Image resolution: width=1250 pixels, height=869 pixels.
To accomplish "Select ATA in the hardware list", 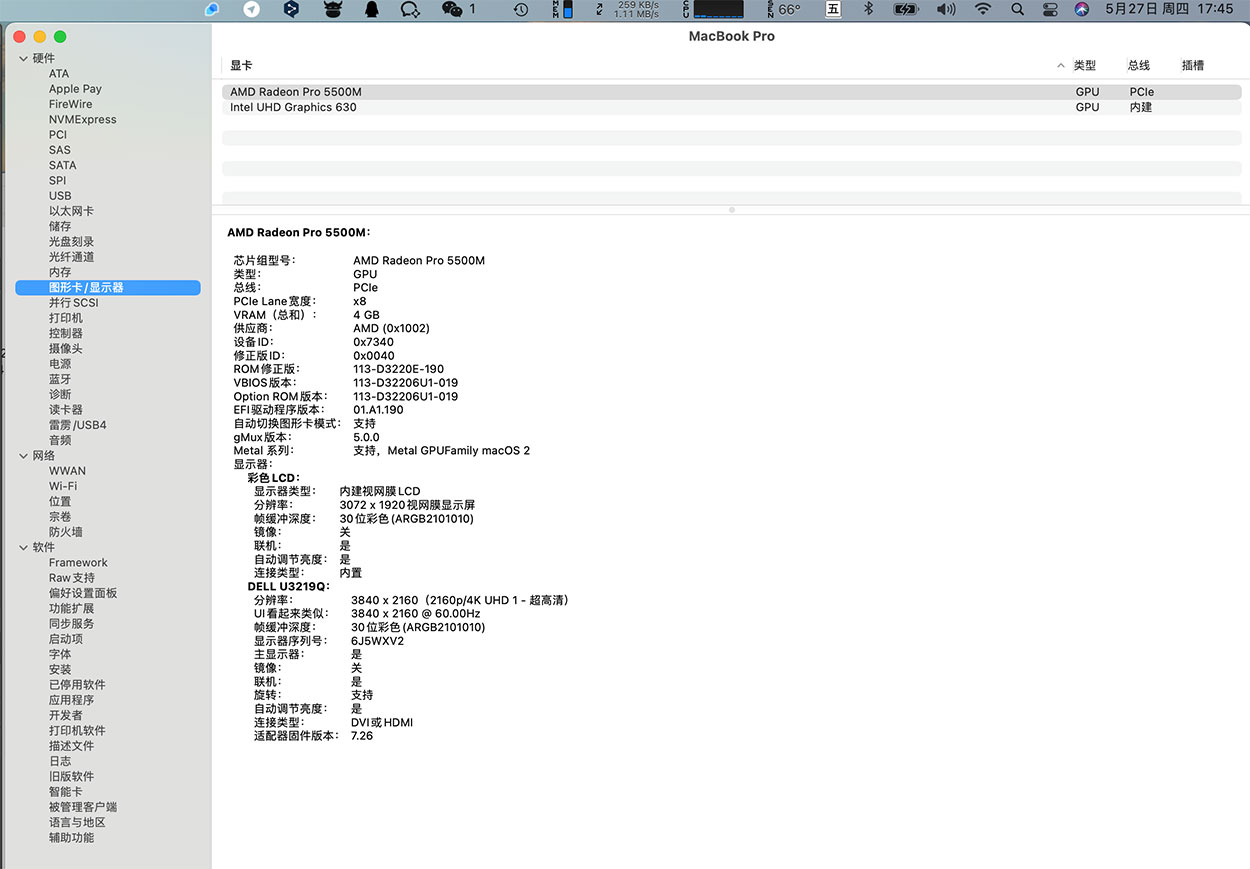I will 59,74.
